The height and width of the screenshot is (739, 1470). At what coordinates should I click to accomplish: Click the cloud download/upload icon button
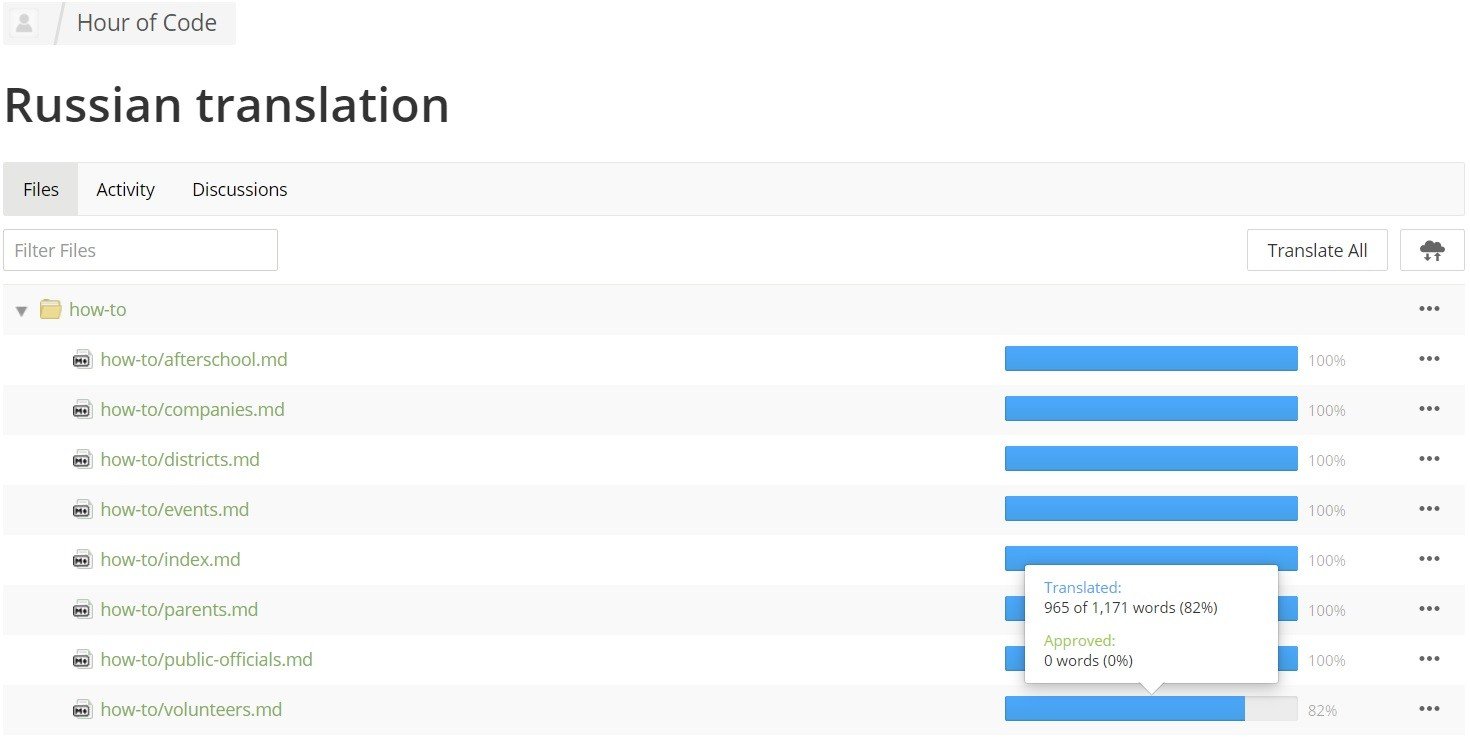point(1432,250)
